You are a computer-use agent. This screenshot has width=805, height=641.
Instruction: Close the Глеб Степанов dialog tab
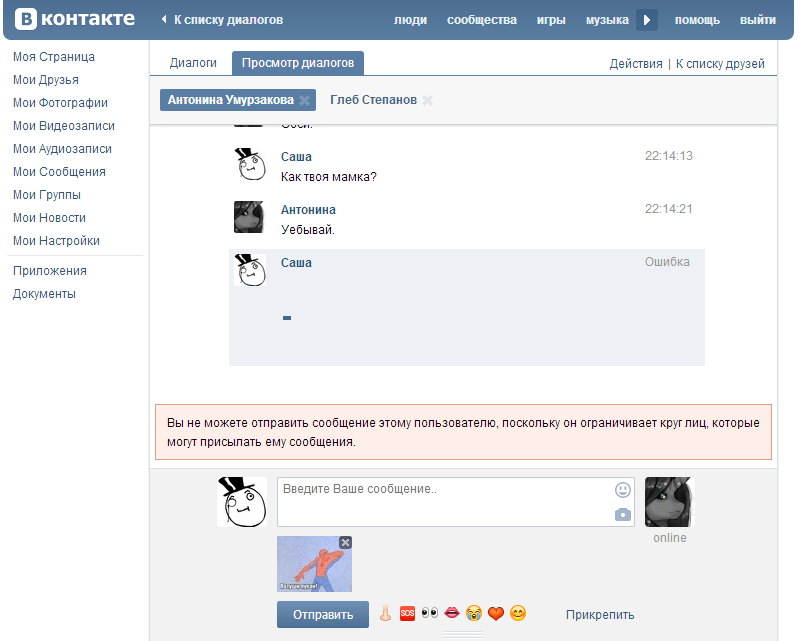point(427,100)
